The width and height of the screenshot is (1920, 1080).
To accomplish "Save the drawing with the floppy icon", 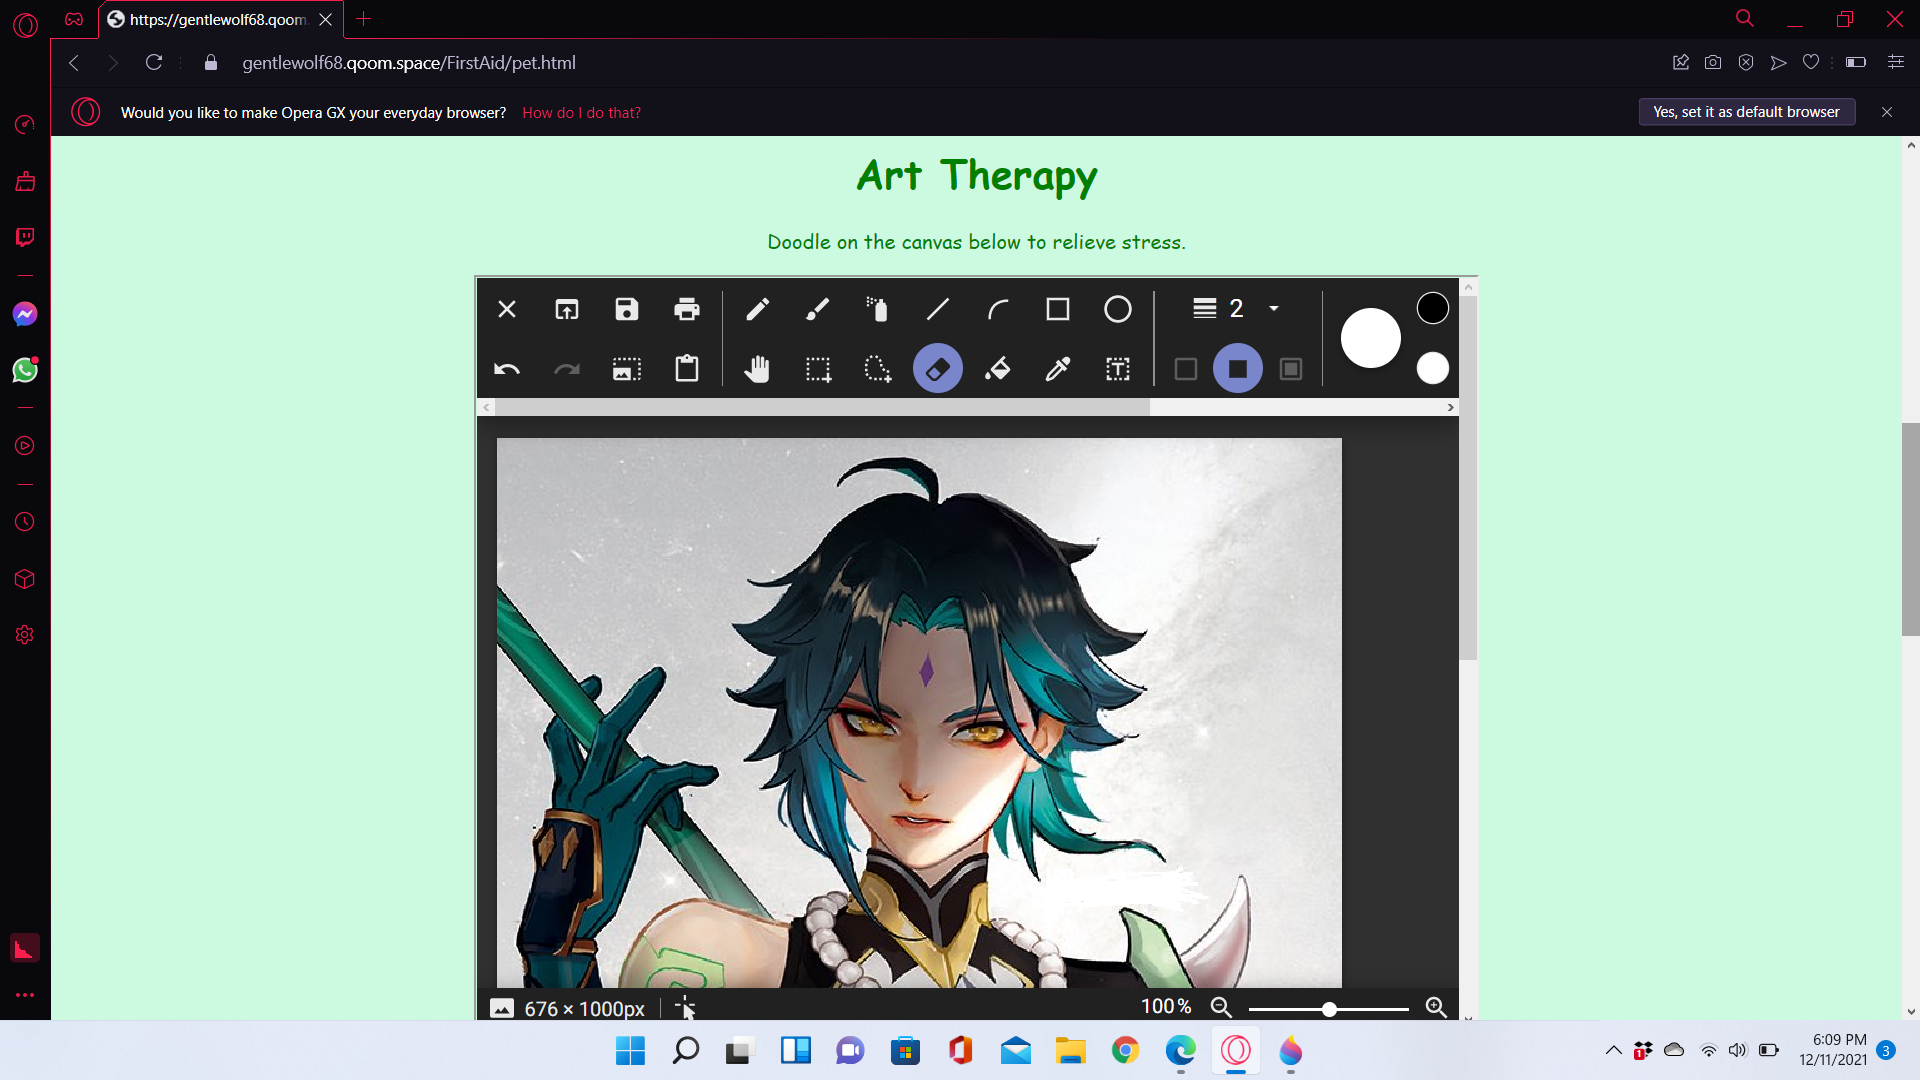I will (x=627, y=309).
